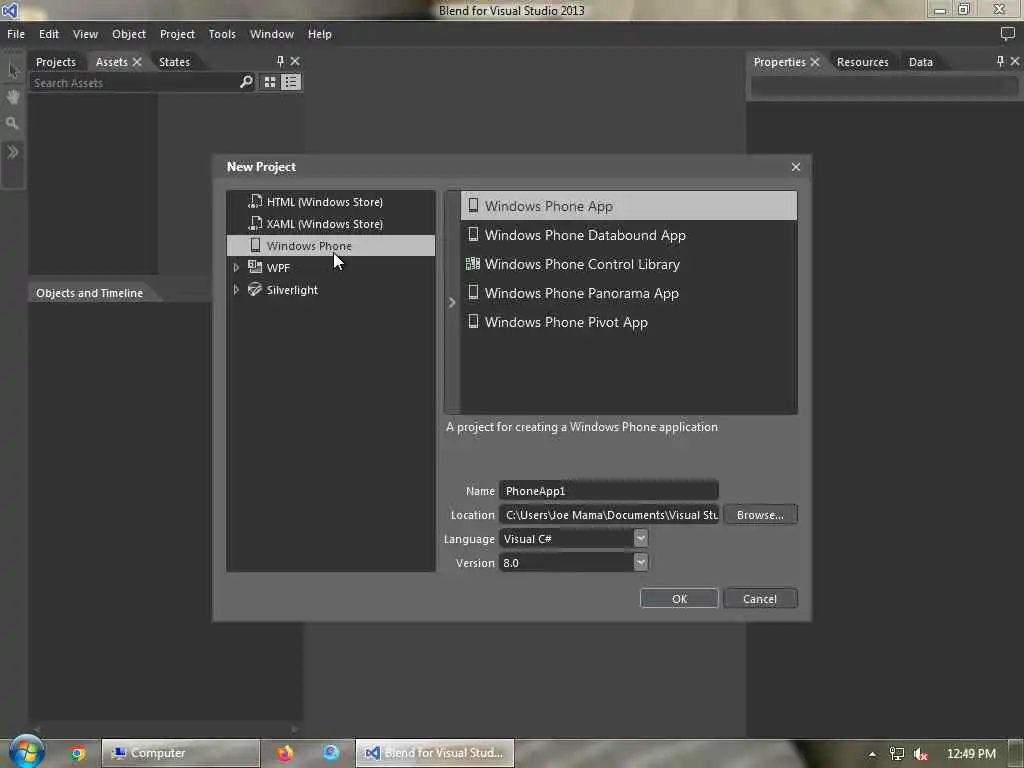The width and height of the screenshot is (1024, 768).
Task: Click the search magnifier in Assets
Action: [x=246, y=82]
